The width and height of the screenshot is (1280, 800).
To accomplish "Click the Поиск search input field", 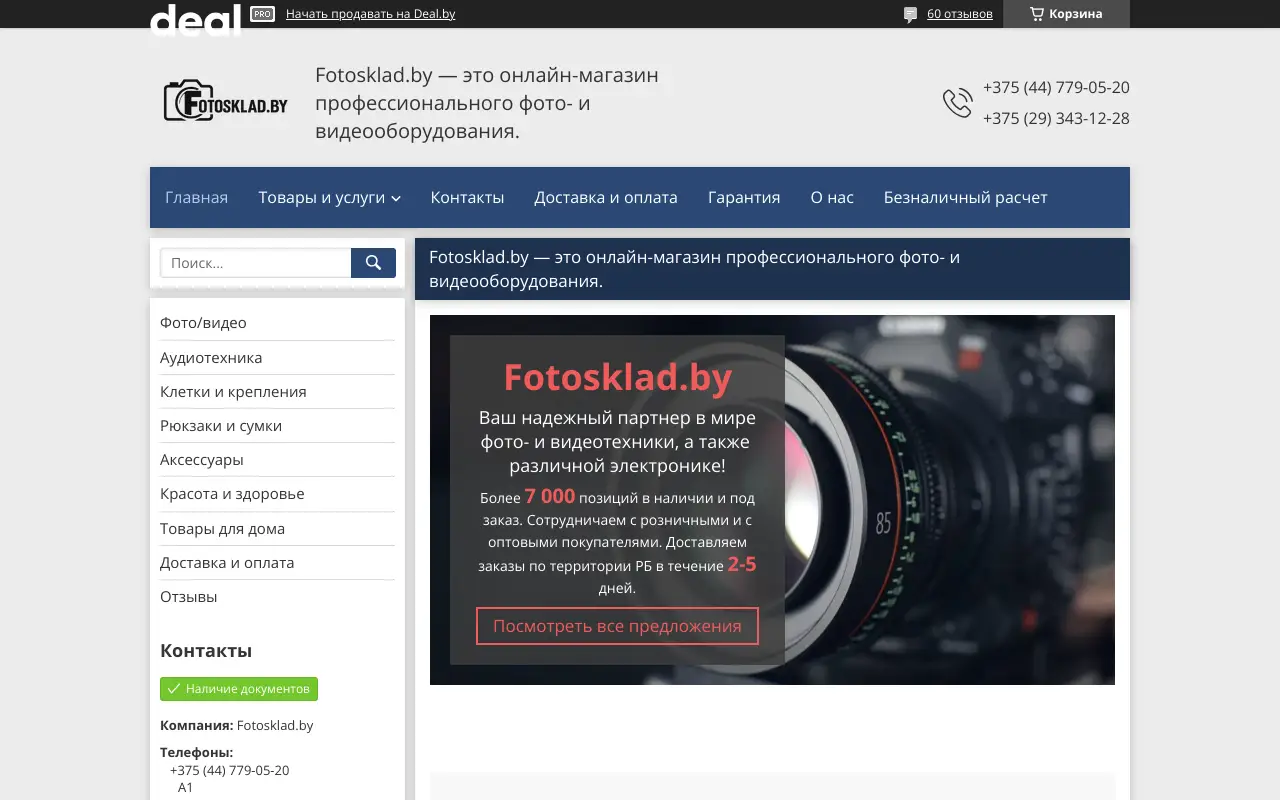I will pyautogui.click(x=255, y=262).
